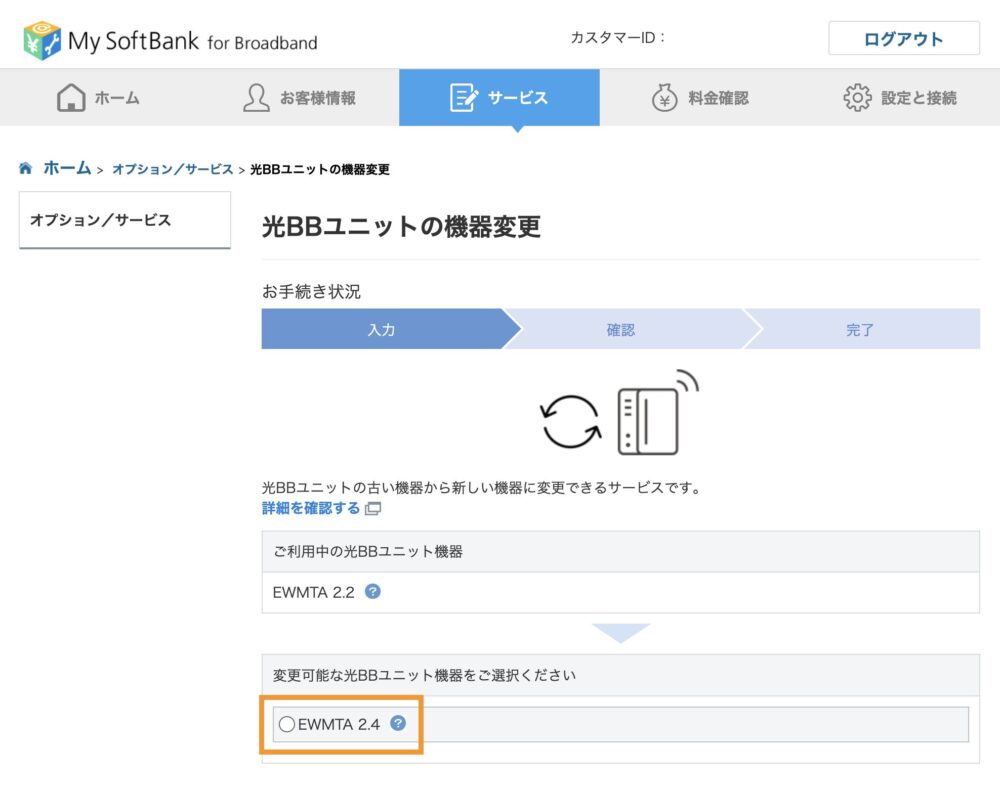1000x791 pixels.
Task: Click the 確認 step in progress bar
Action: coord(621,330)
